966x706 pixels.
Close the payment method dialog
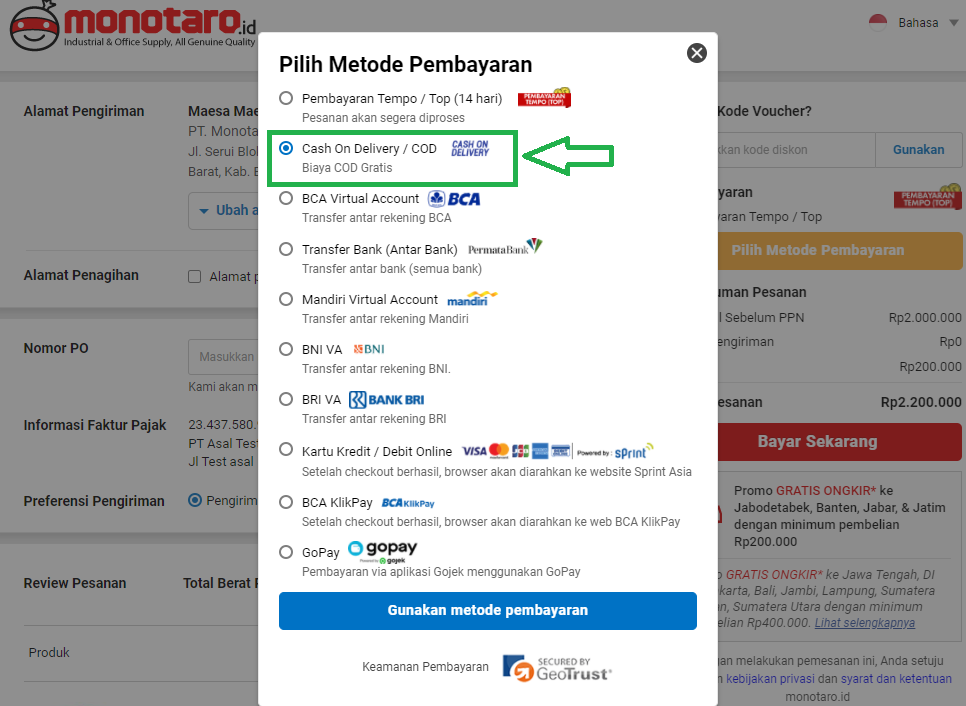pyautogui.click(x=697, y=53)
